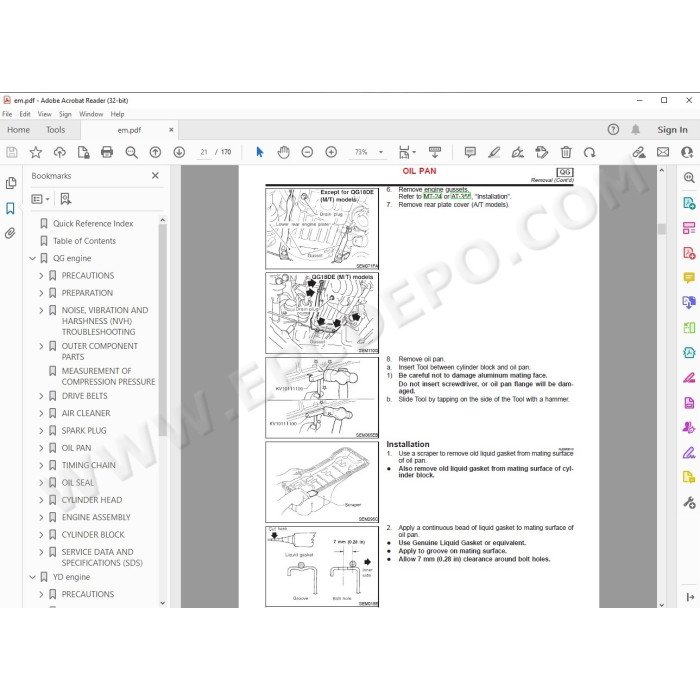The width and height of the screenshot is (700, 700).
Task: Open Attachments paperclip panel icon
Action: click(x=10, y=233)
